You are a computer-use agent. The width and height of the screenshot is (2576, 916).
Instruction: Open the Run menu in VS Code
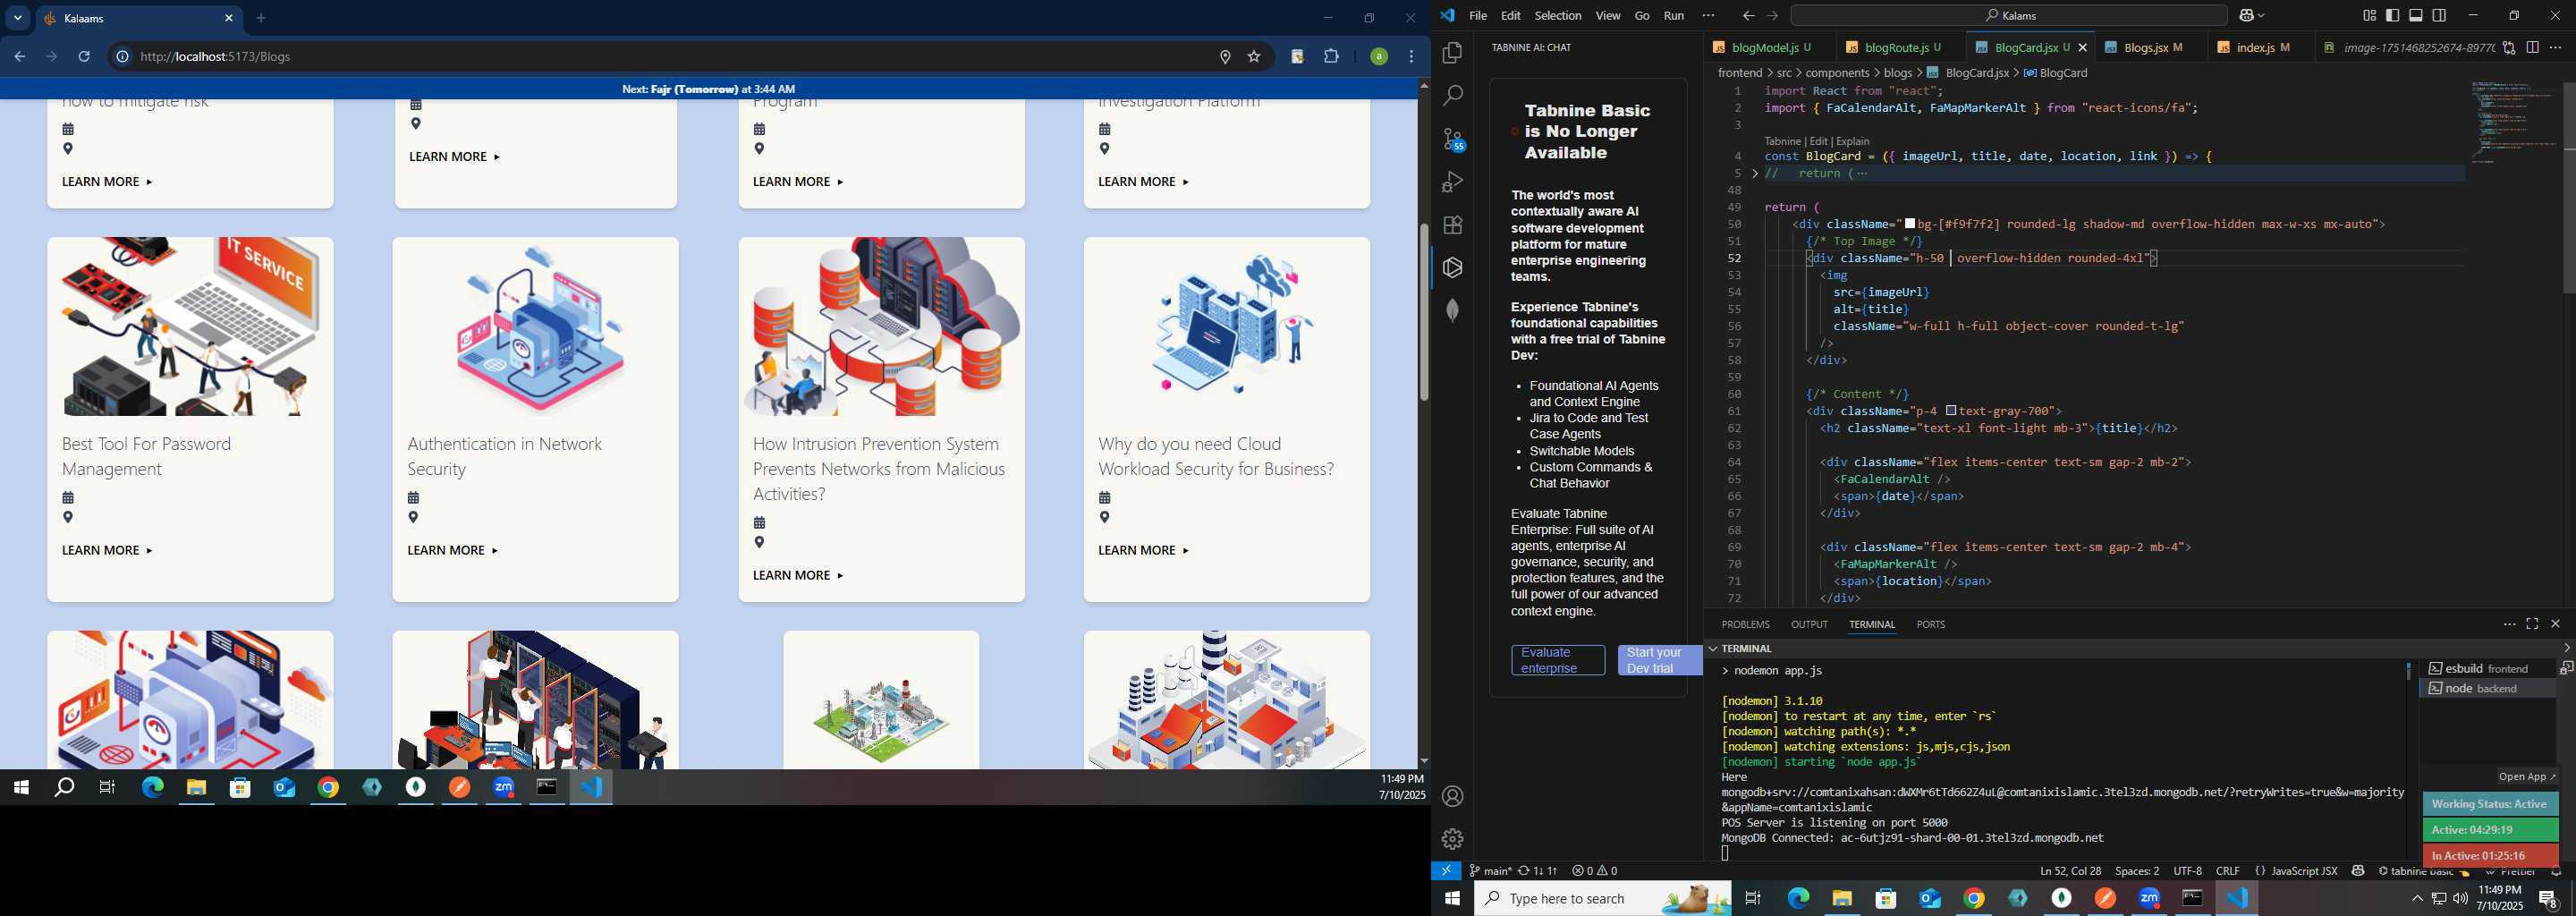(1674, 16)
